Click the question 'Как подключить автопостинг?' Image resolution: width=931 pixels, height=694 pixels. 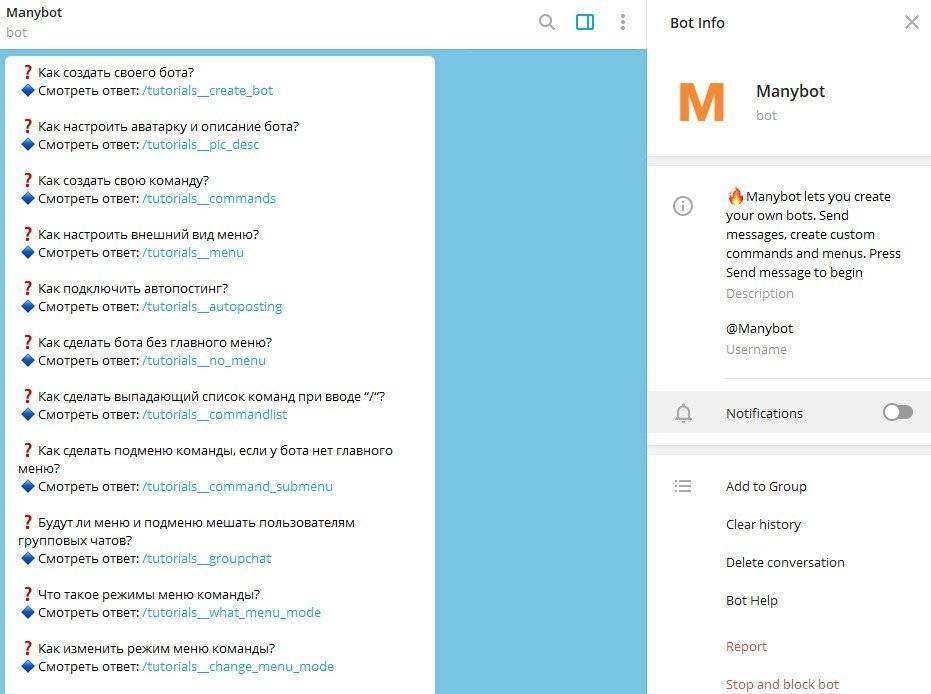coord(133,289)
